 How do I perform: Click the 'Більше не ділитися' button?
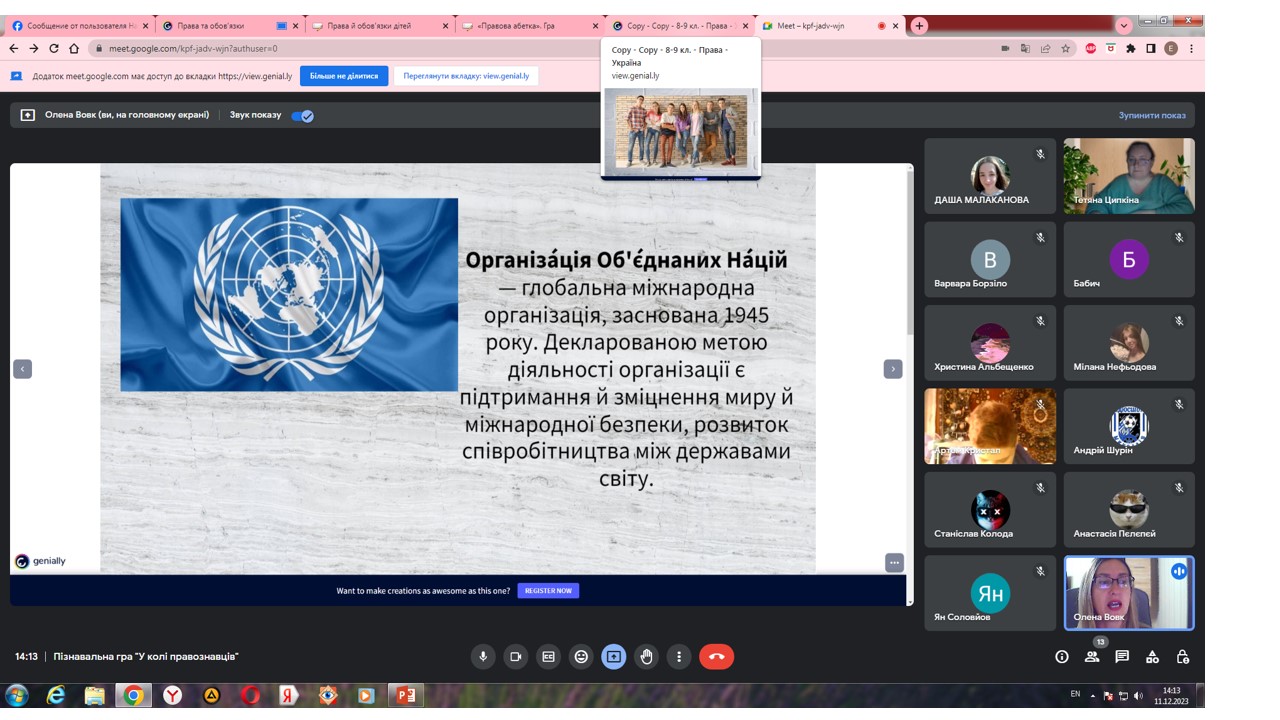click(344, 76)
